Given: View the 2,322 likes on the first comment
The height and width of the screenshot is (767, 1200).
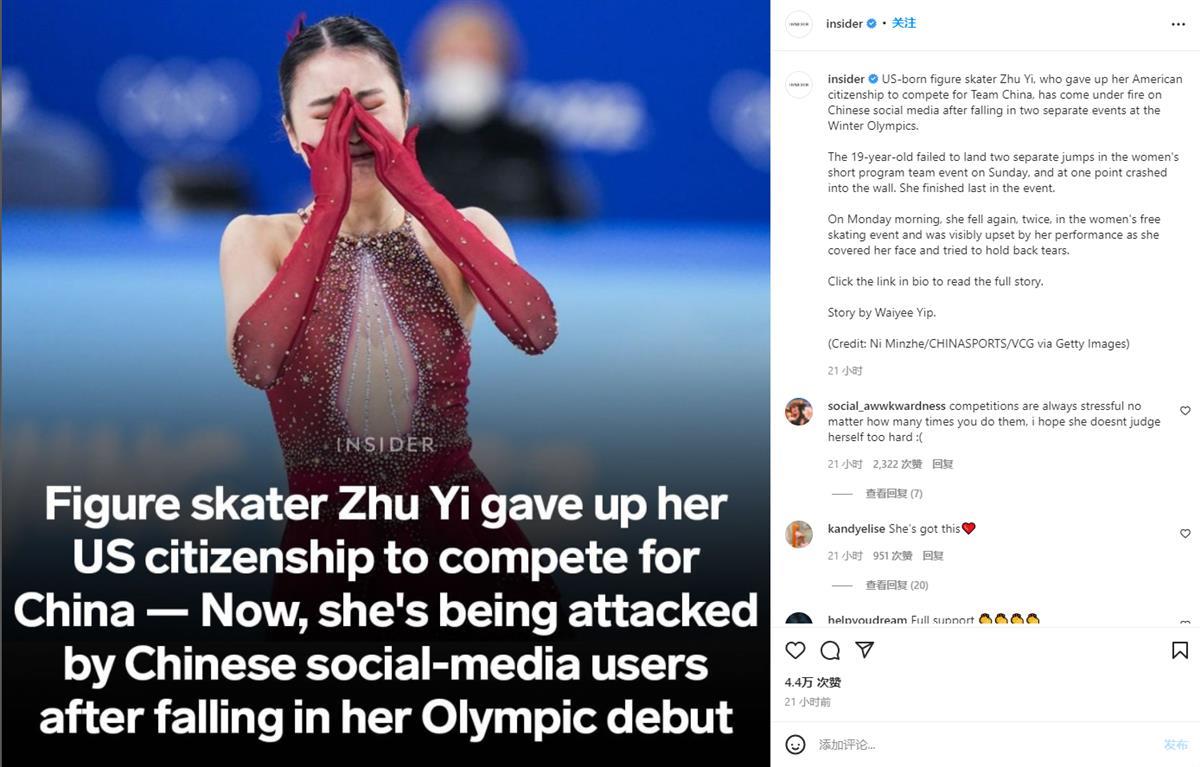Looking at the screenshot, I should [898, 464].
